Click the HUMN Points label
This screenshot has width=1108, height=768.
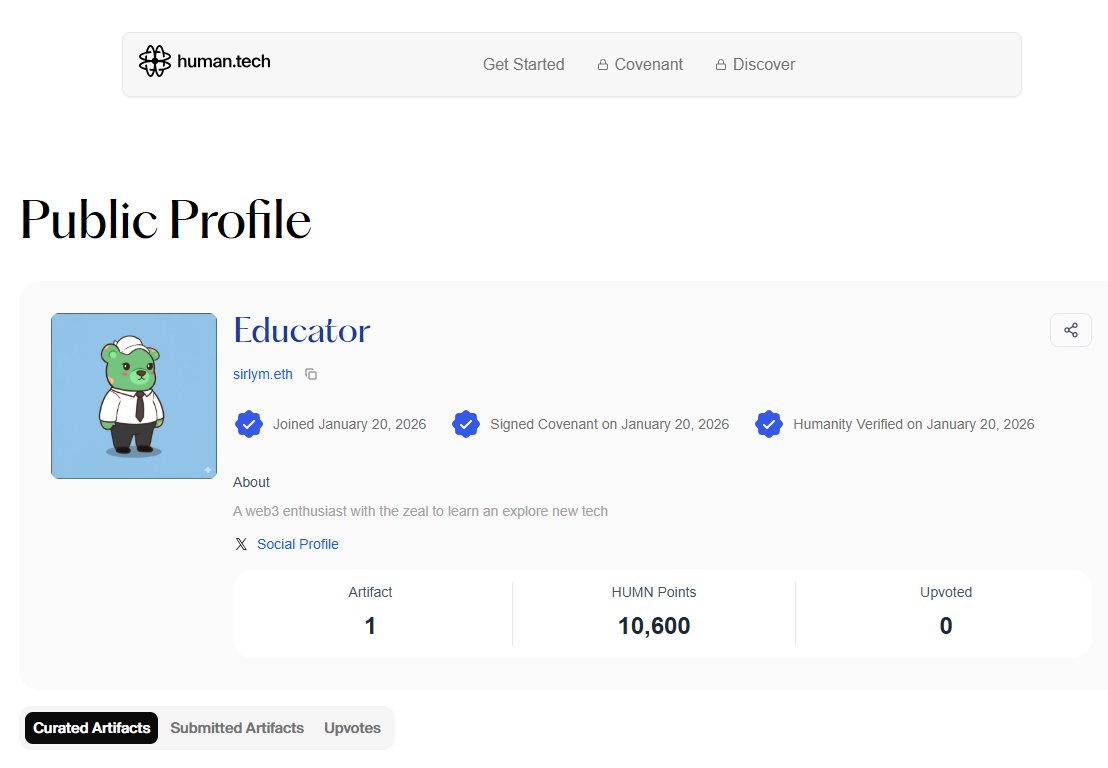point(654,592)
